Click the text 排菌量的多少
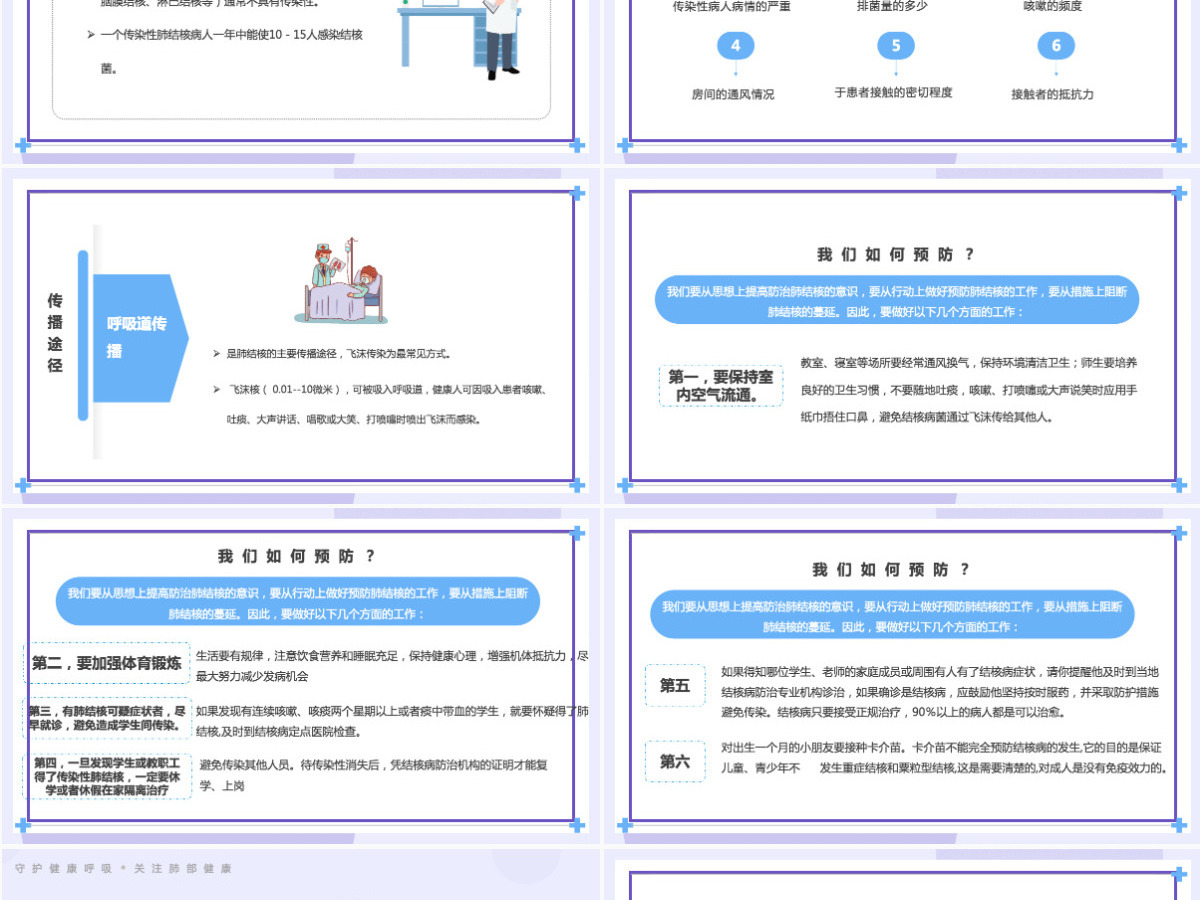This screenshot has width=1200, height=900. 894,6
